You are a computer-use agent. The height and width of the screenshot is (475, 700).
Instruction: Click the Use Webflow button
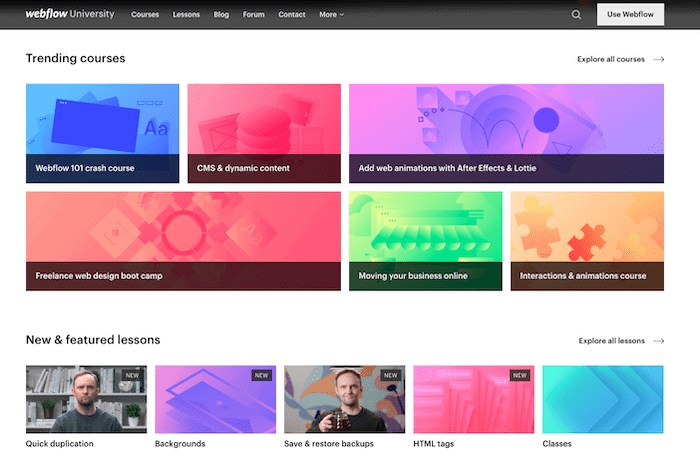point(630,14)
